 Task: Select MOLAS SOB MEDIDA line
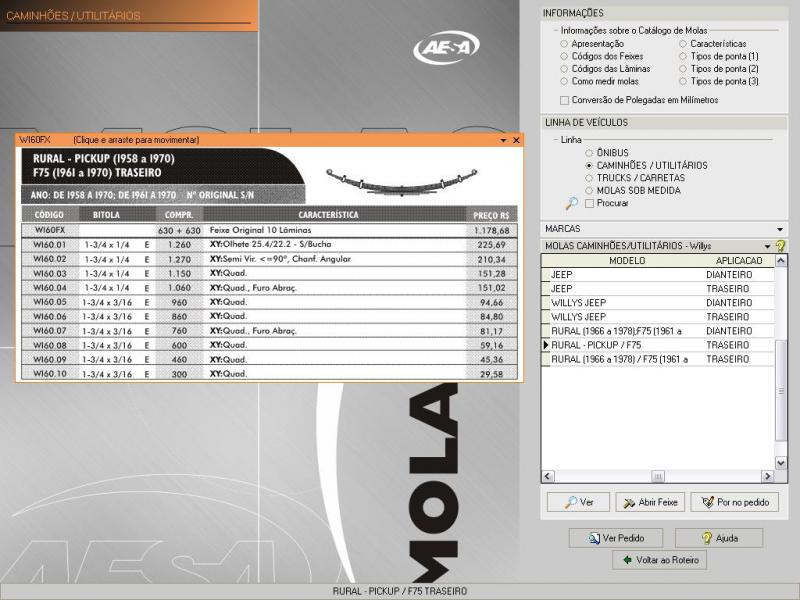click(589, 191)
